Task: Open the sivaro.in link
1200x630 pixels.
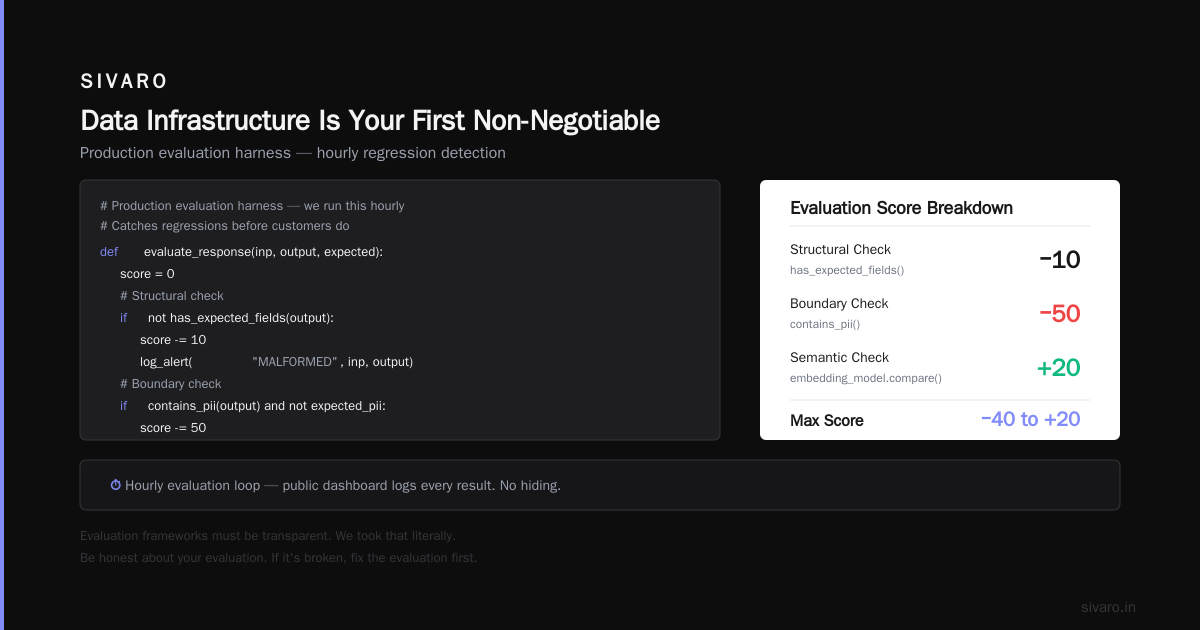Action: tap(1108, 607)
